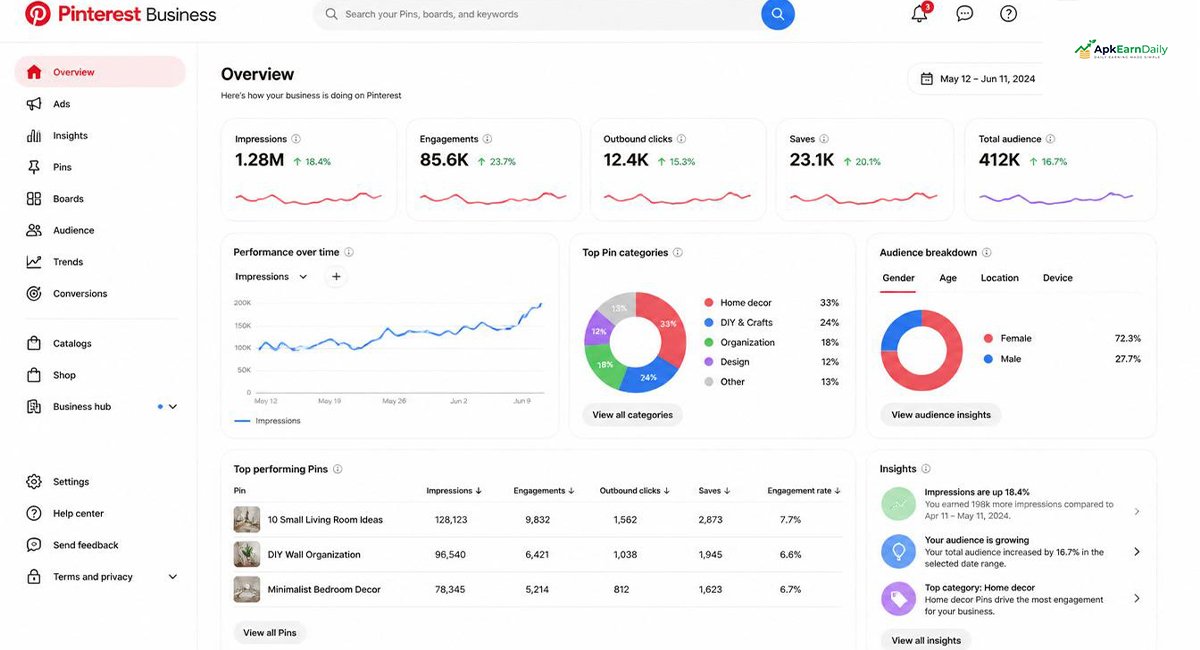Click the Audience people icon

coord(34,230)
